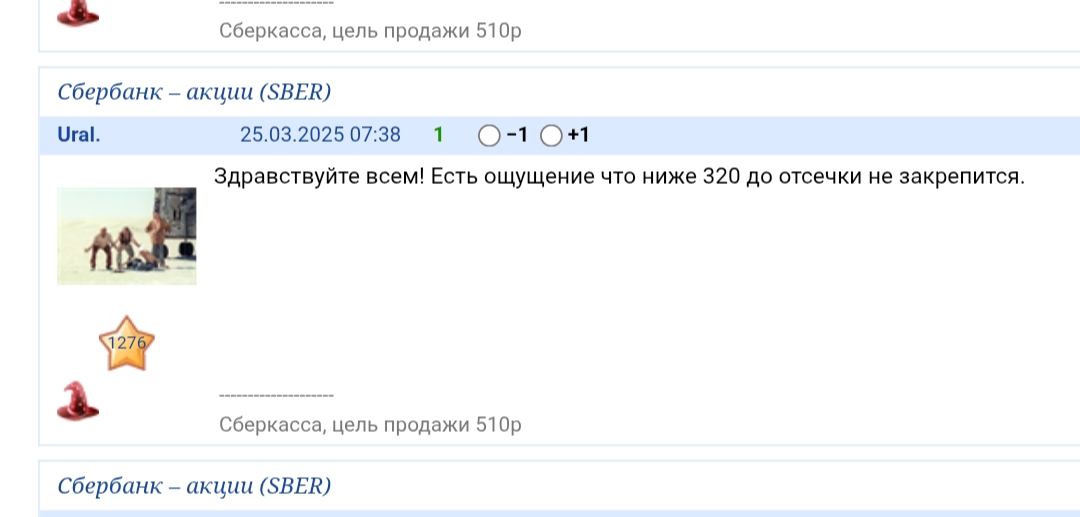Click the number 320 in the post message
Viewport: 1080px width, 517px height.
[721, 177]
